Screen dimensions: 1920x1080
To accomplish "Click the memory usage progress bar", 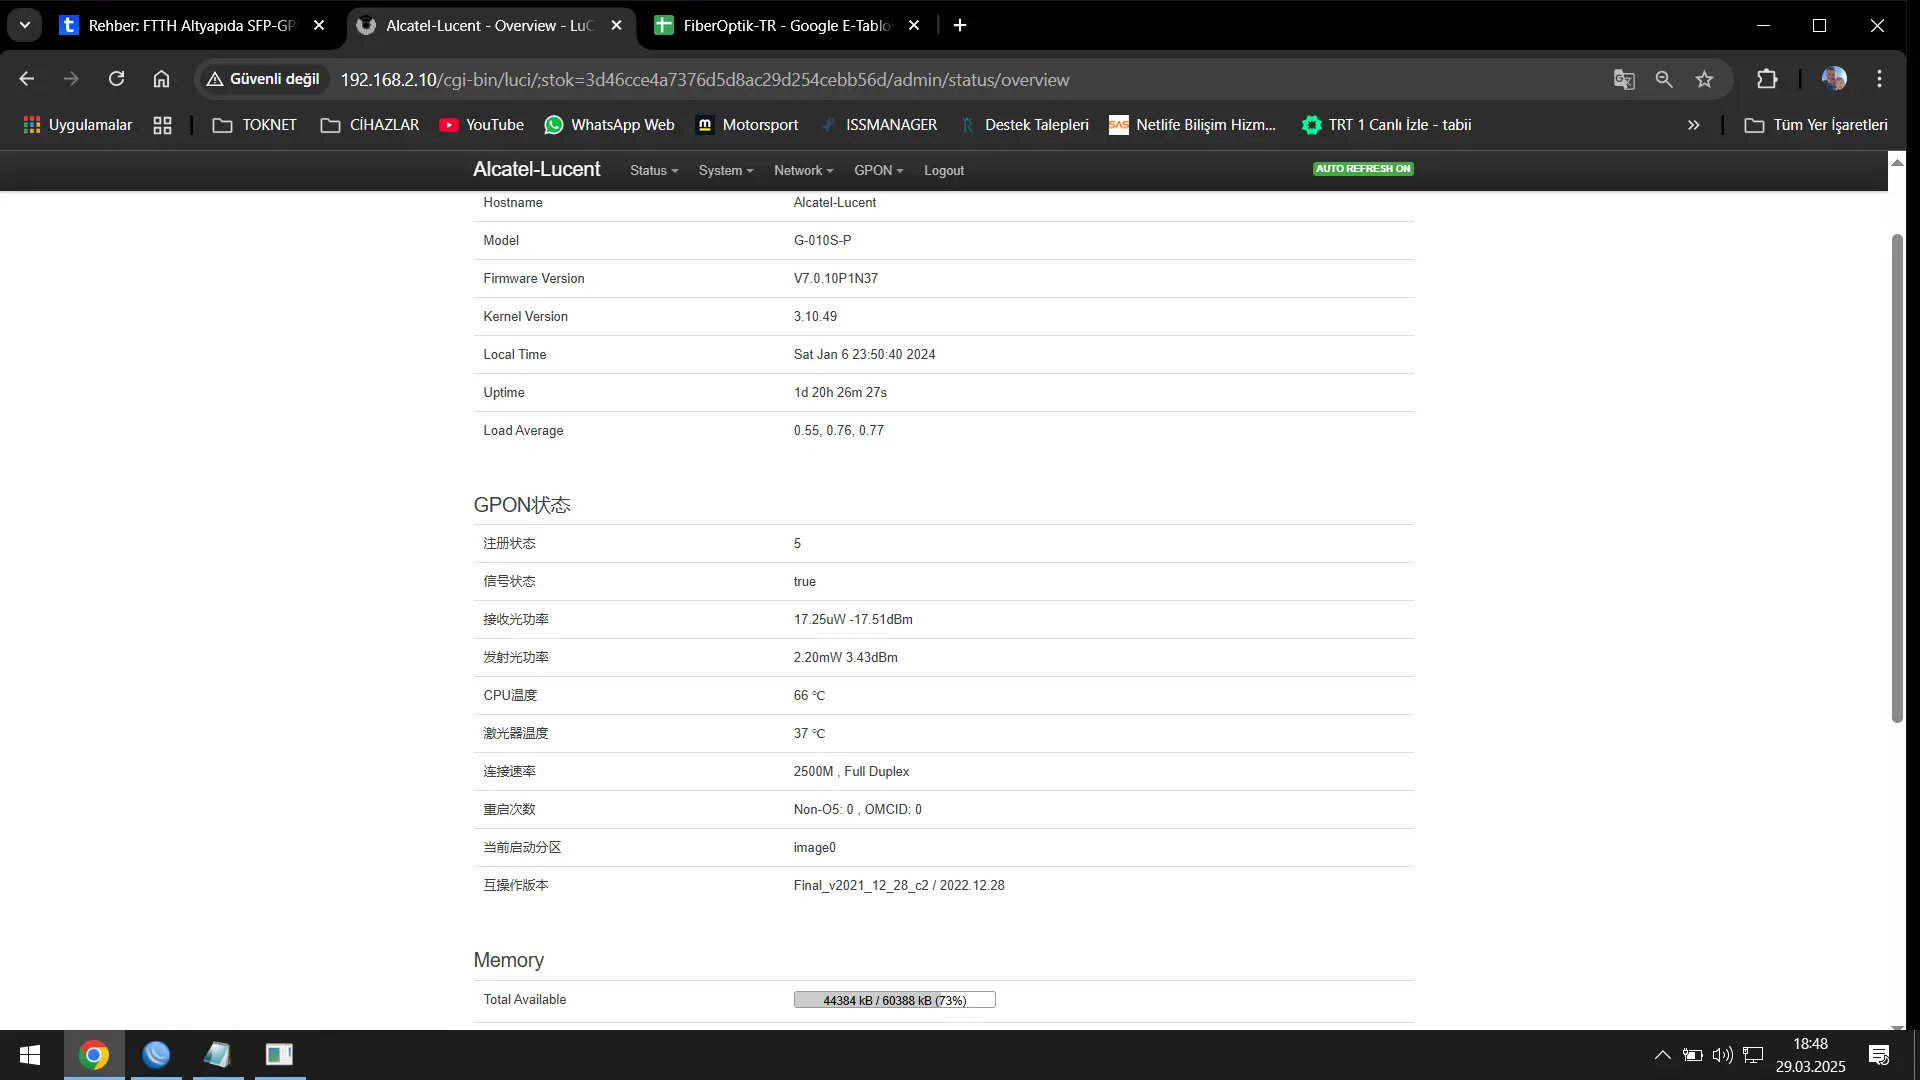I will point(895,1000).
